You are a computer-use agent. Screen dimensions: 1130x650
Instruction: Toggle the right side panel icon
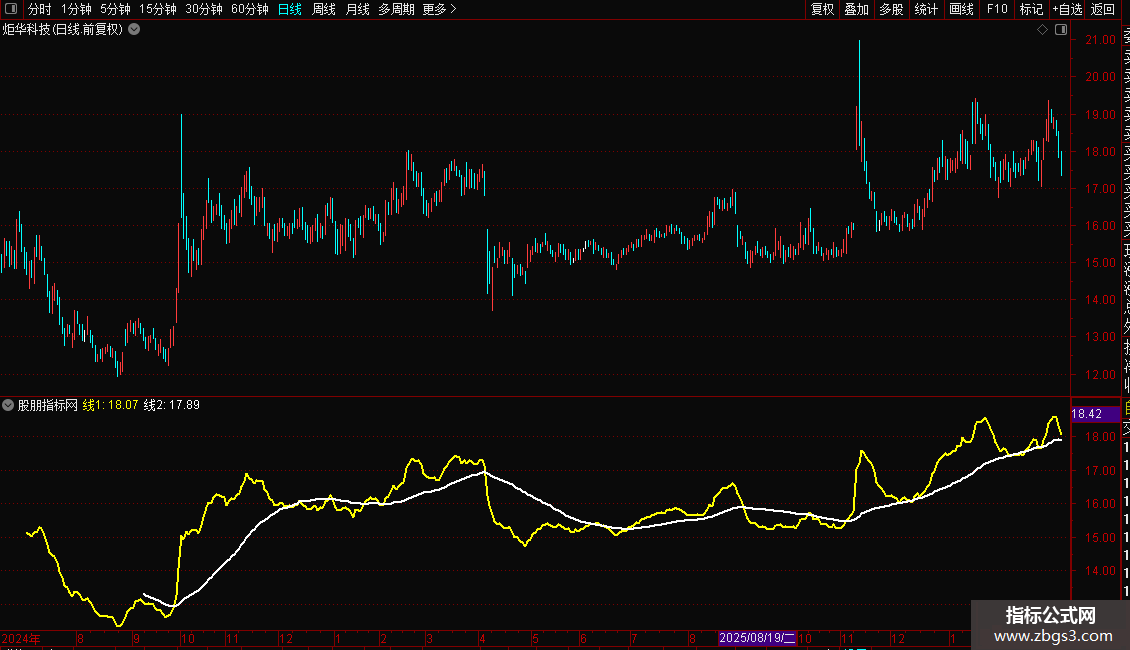1061,30
